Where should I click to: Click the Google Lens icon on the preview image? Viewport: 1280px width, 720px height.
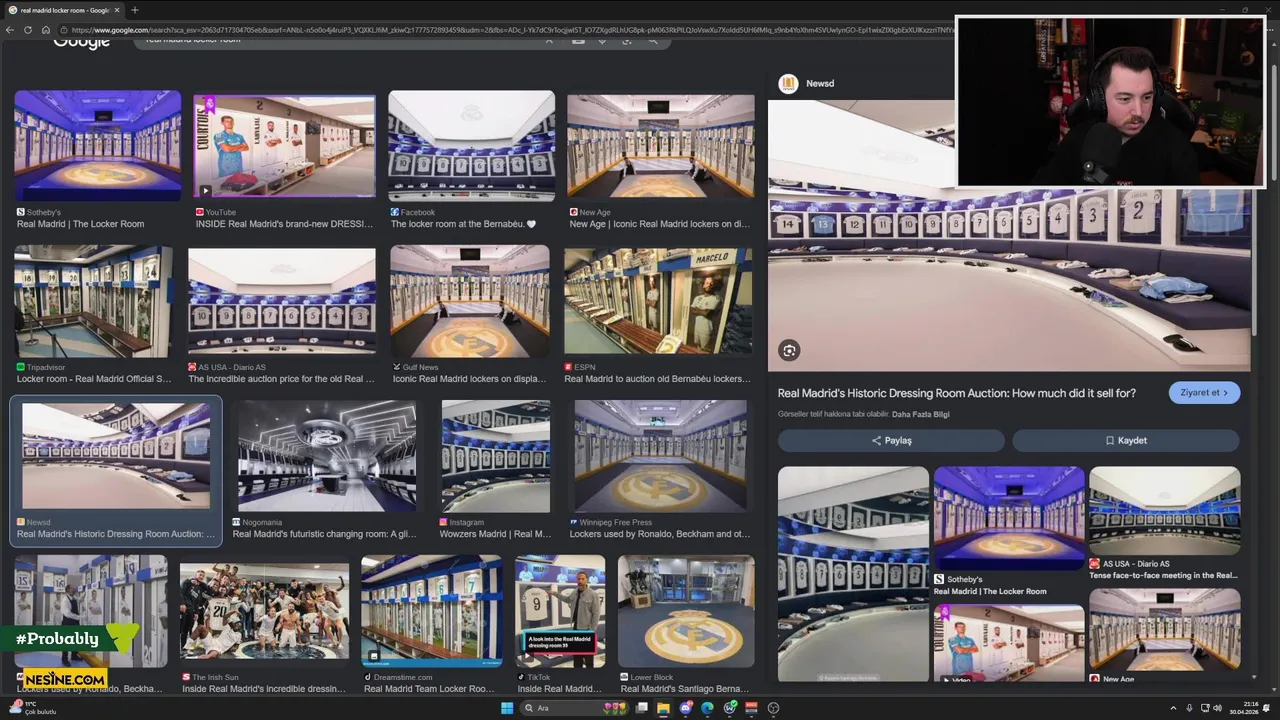tap(789, 350)
